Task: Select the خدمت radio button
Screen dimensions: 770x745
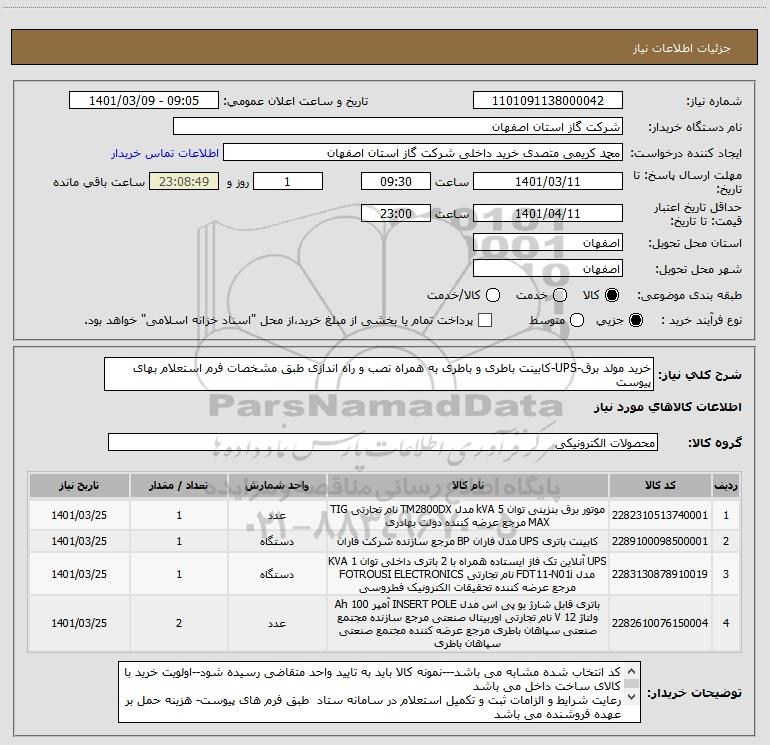Action: 560,295
